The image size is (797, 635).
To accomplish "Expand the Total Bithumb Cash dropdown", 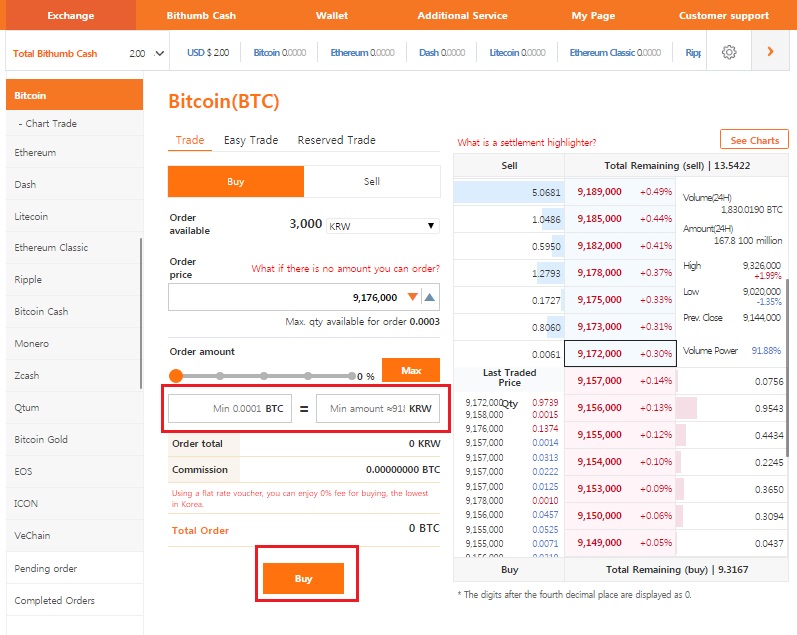I will coord(159,53).
